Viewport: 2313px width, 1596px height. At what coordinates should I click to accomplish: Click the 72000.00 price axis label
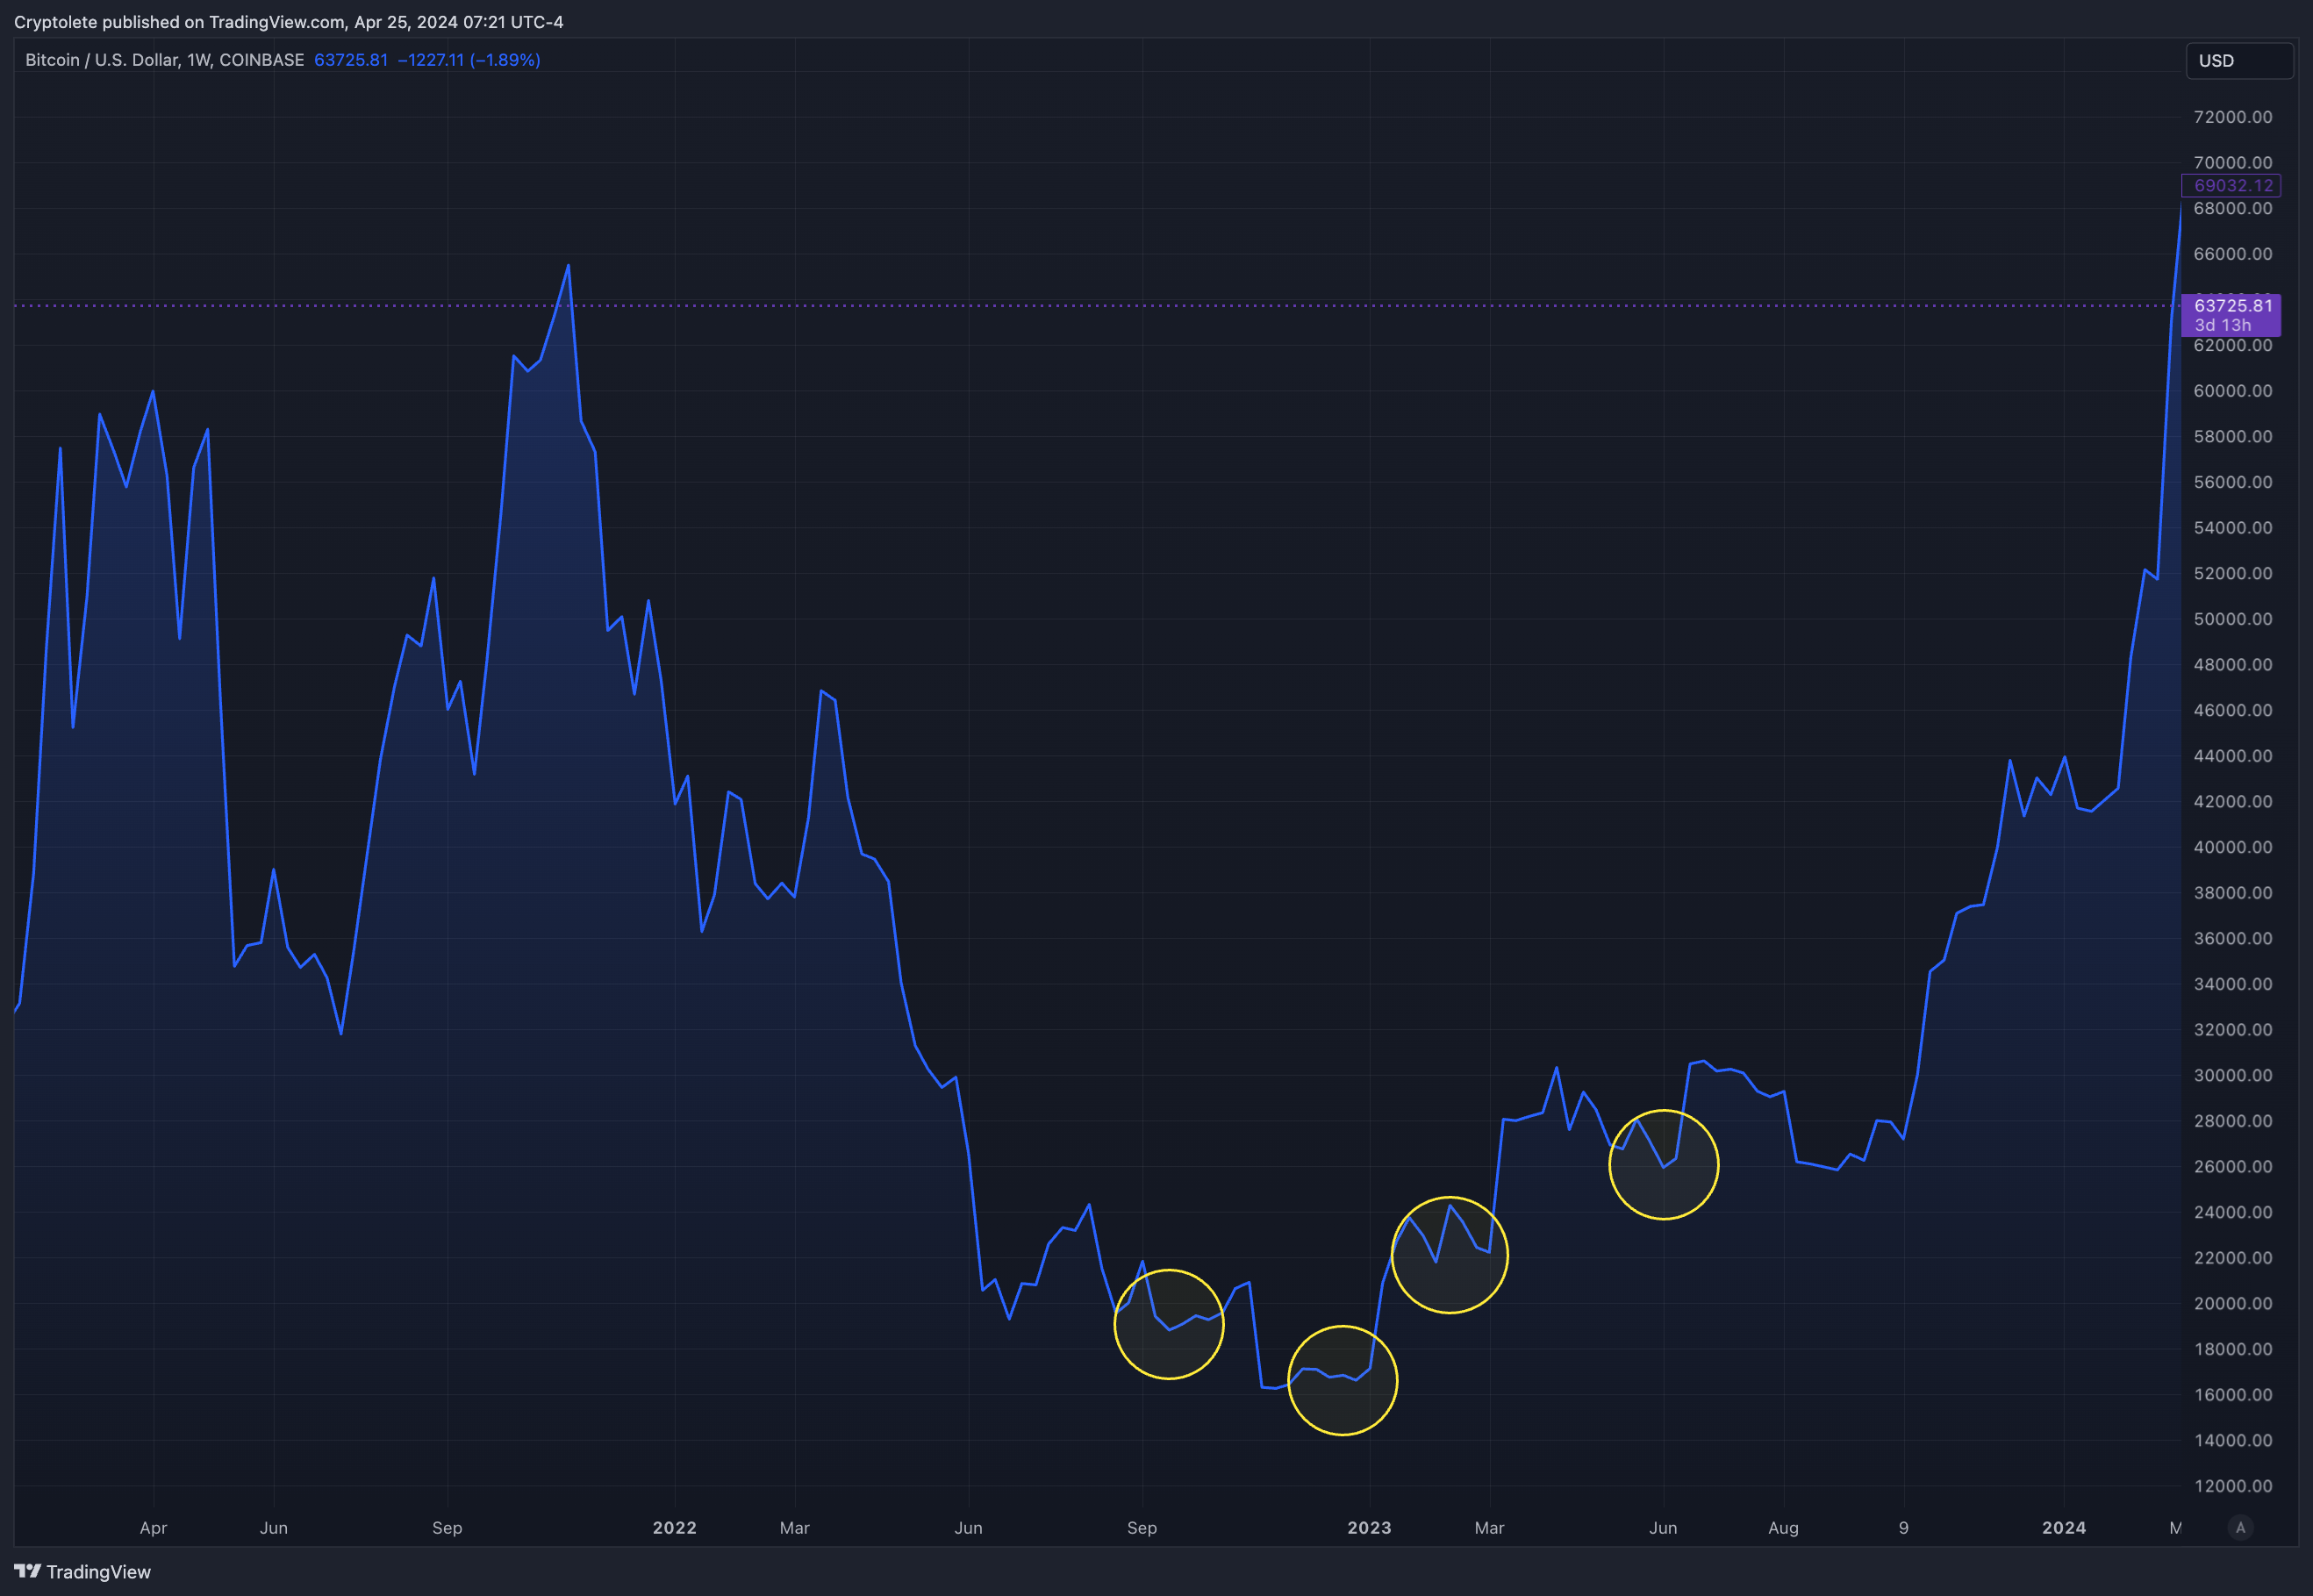[2233, 117]
